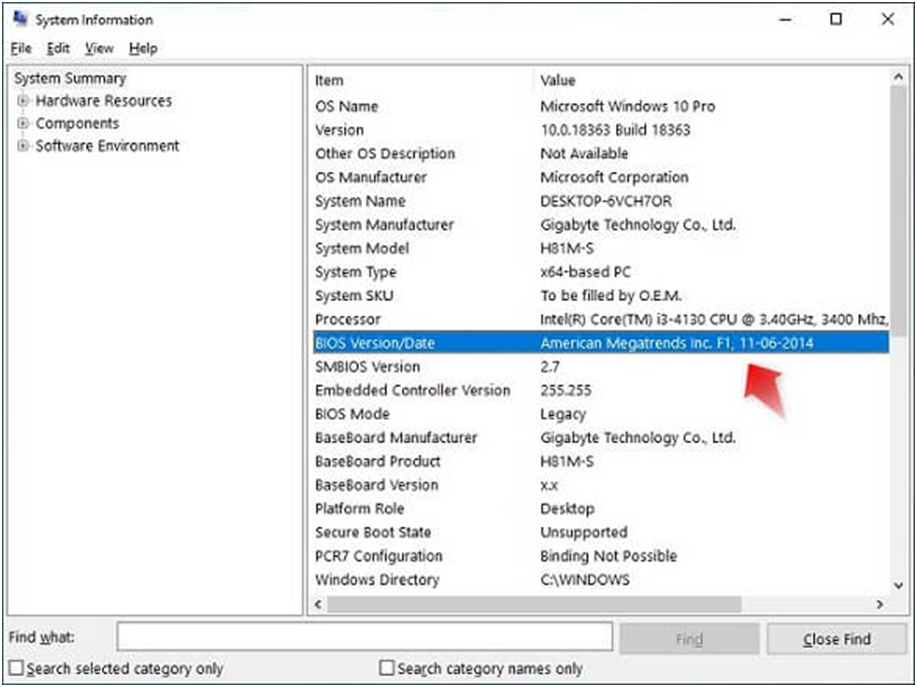Click the vertical scrollbar thumb
This screenshot has width=917, height=687.
[x=898, y=212]
